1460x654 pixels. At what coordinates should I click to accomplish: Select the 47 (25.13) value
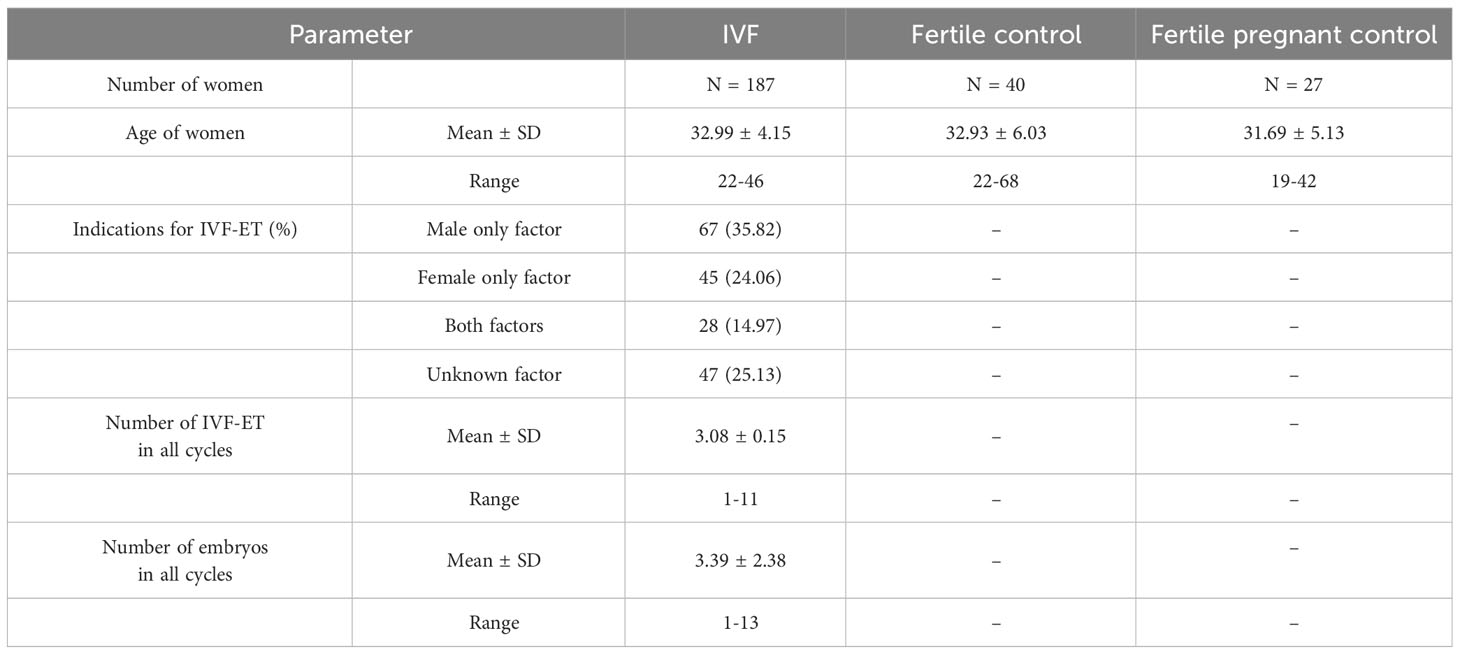[x=736, y=375]
